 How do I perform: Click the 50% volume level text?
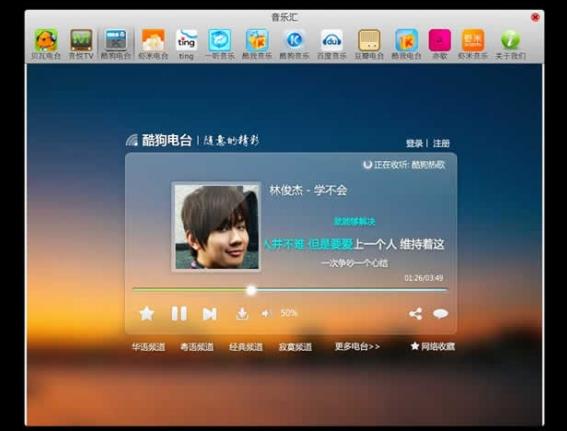(289, 313)
